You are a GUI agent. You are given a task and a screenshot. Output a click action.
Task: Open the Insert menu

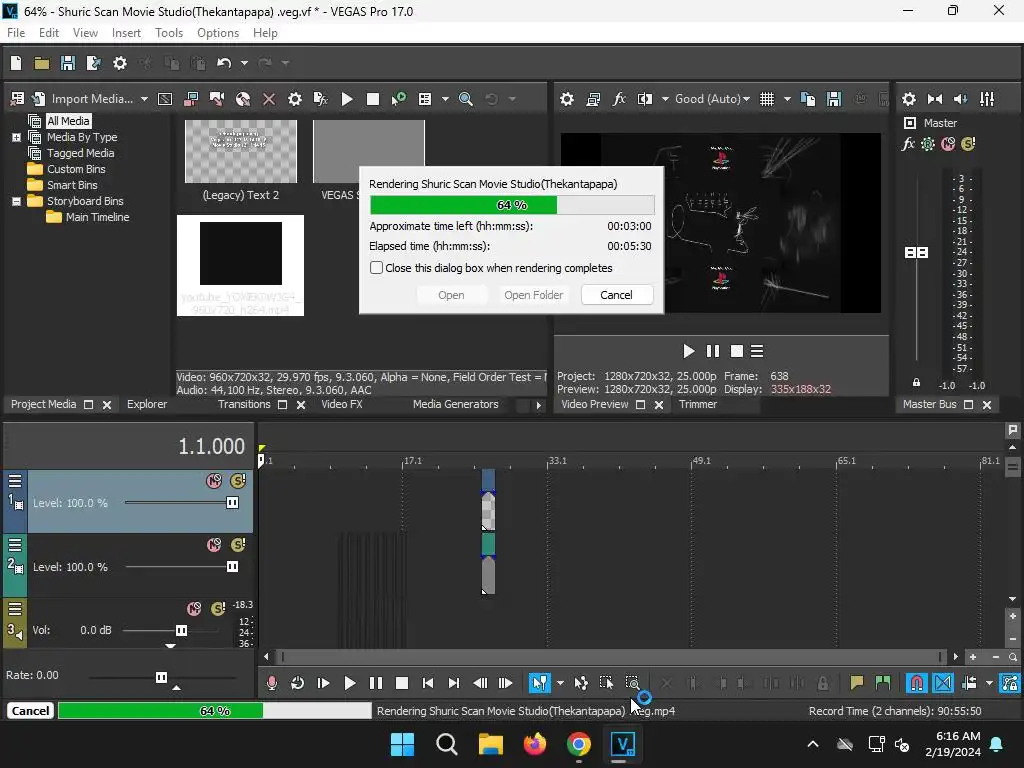click(x=126, y=33)
